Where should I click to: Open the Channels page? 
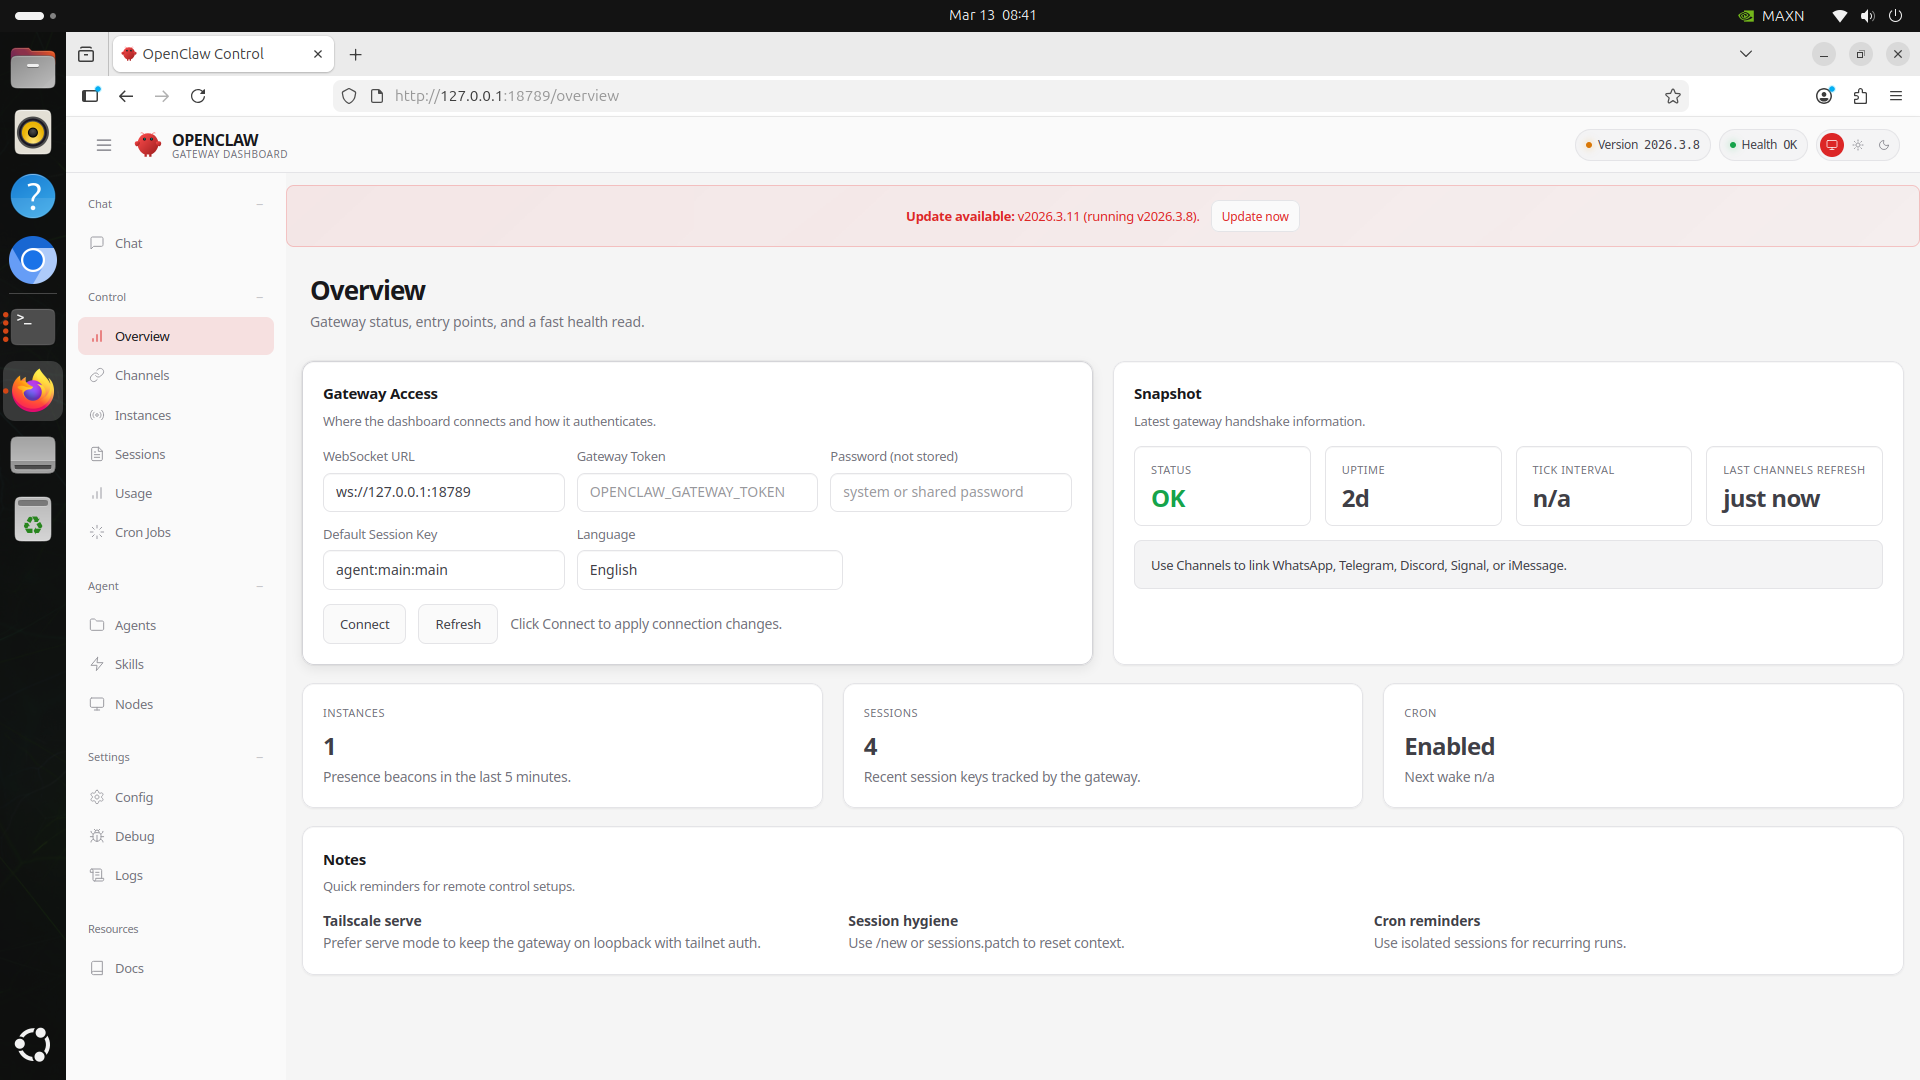point(142,375)
